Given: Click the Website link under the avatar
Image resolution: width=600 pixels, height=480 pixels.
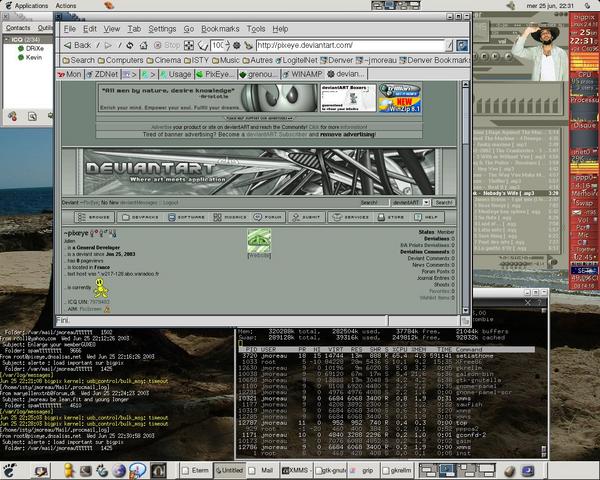Looking at the screenshot, I should point(259,255).
